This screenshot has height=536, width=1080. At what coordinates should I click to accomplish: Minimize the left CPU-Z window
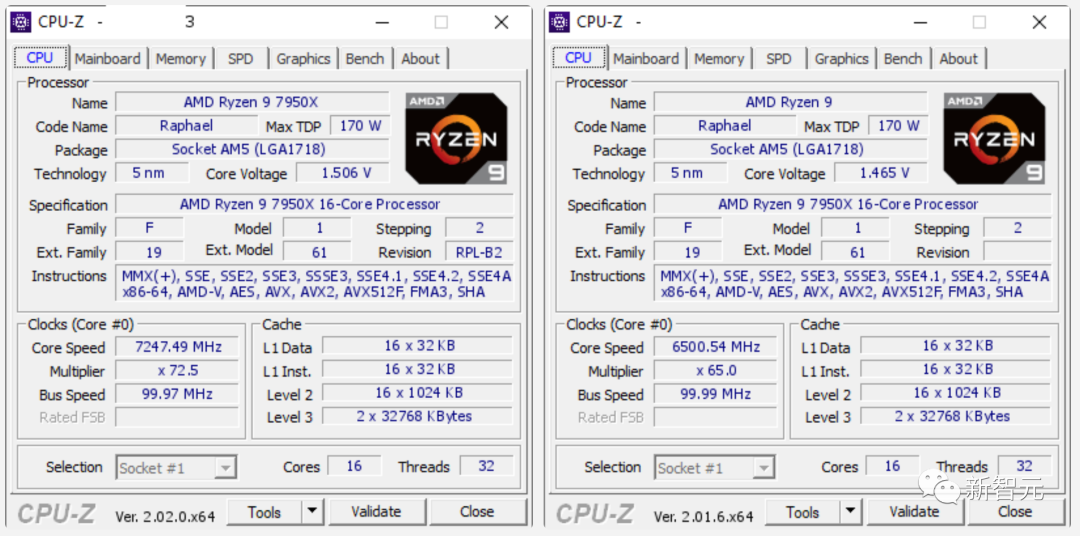click(x=382, y=22)
